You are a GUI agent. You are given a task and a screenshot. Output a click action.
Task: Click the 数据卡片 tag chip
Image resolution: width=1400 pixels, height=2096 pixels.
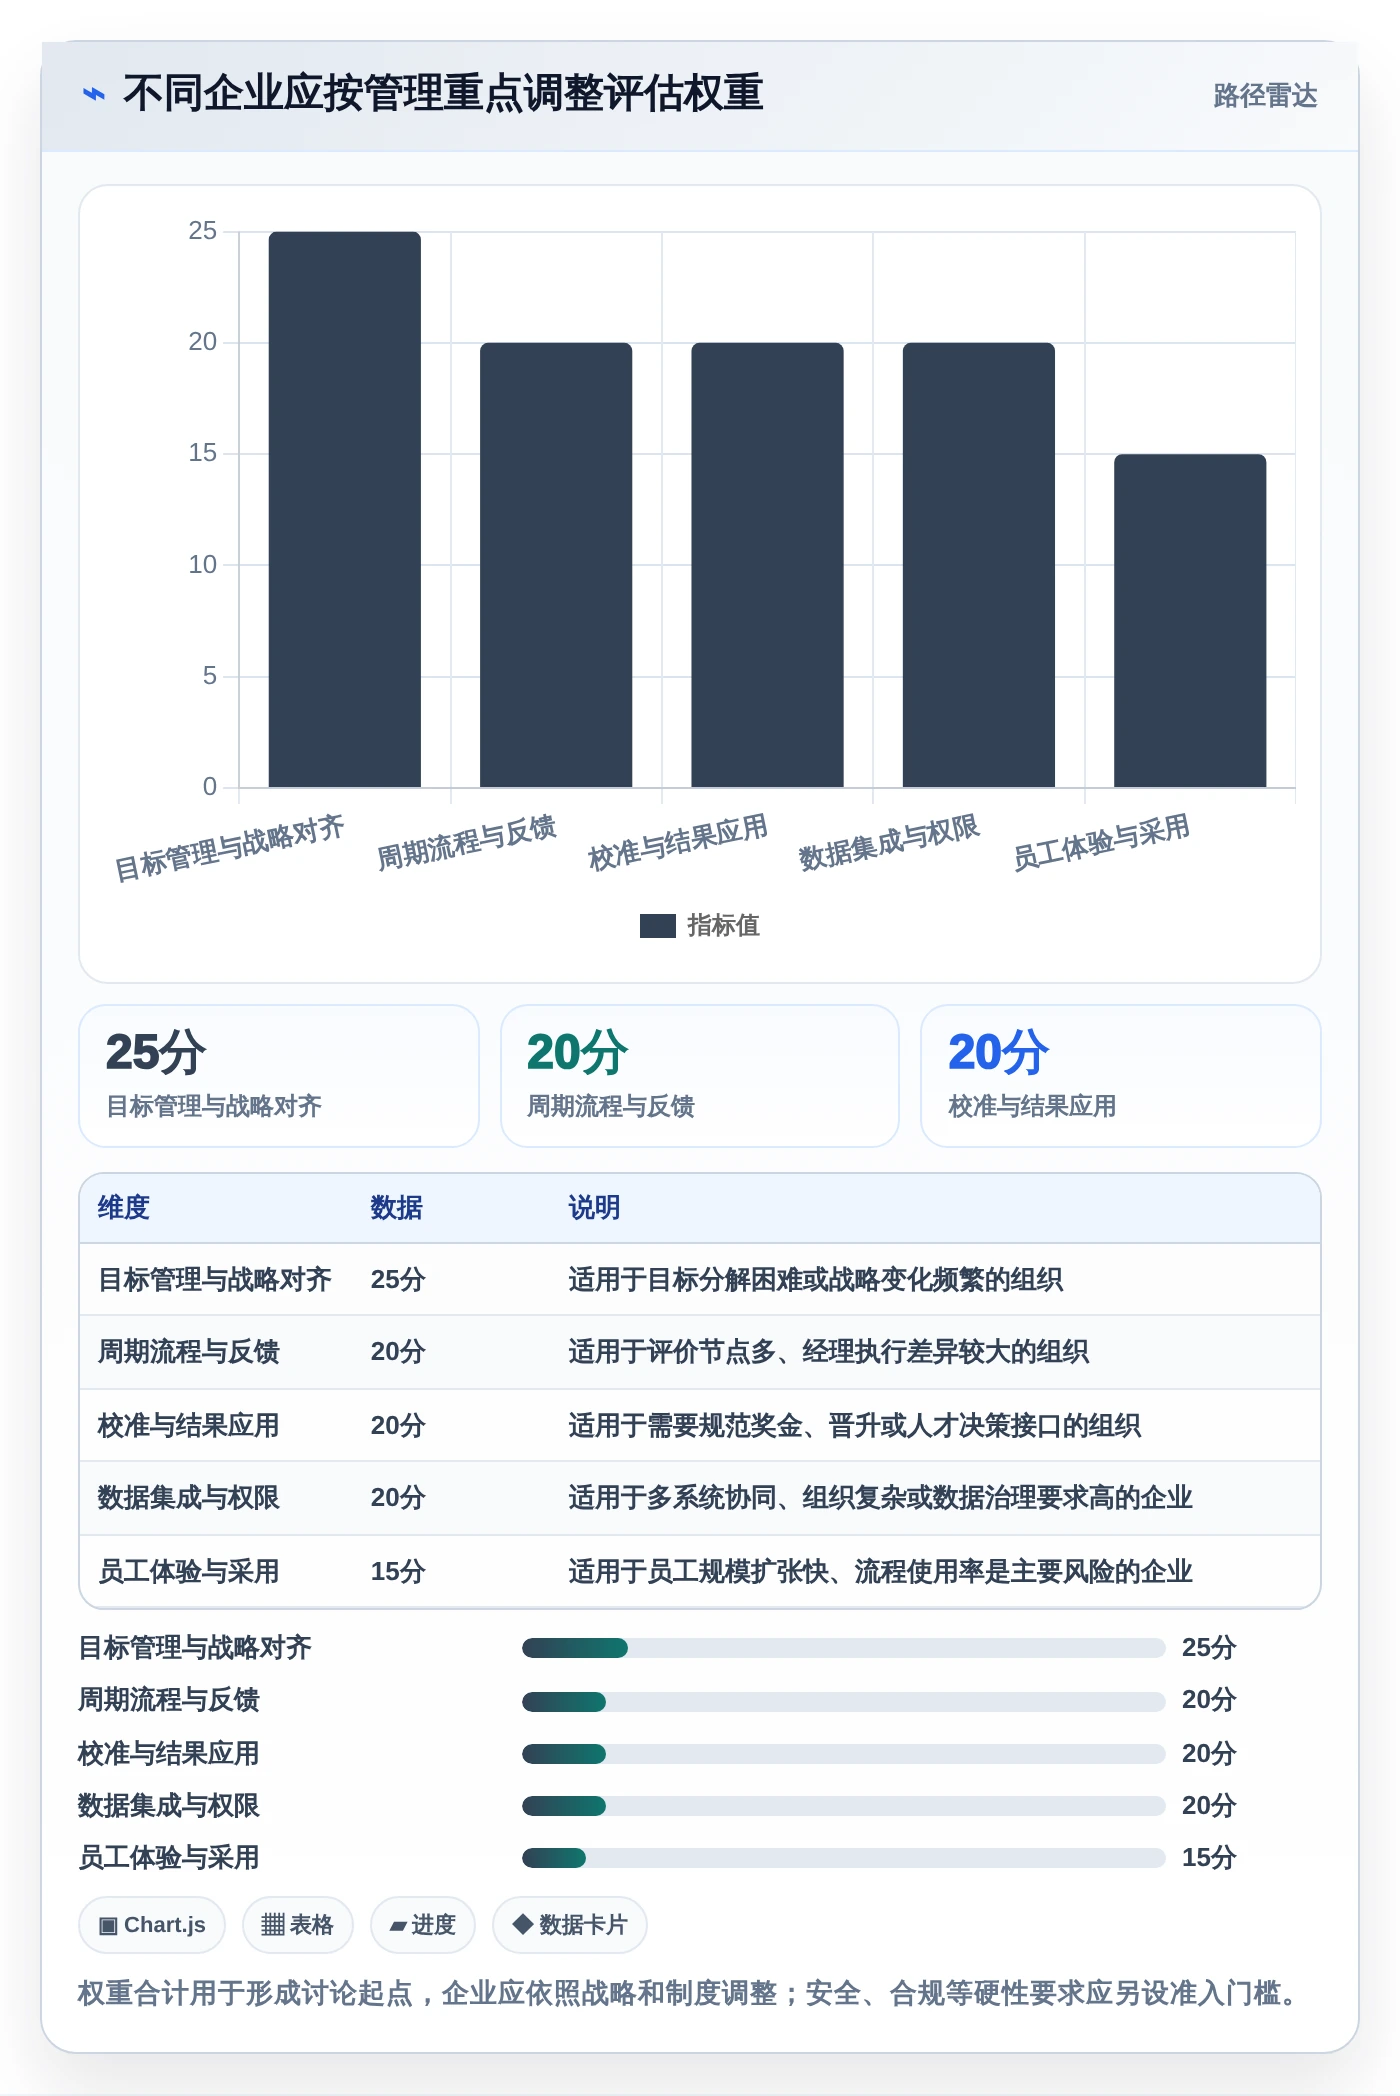click(569, 1925)
